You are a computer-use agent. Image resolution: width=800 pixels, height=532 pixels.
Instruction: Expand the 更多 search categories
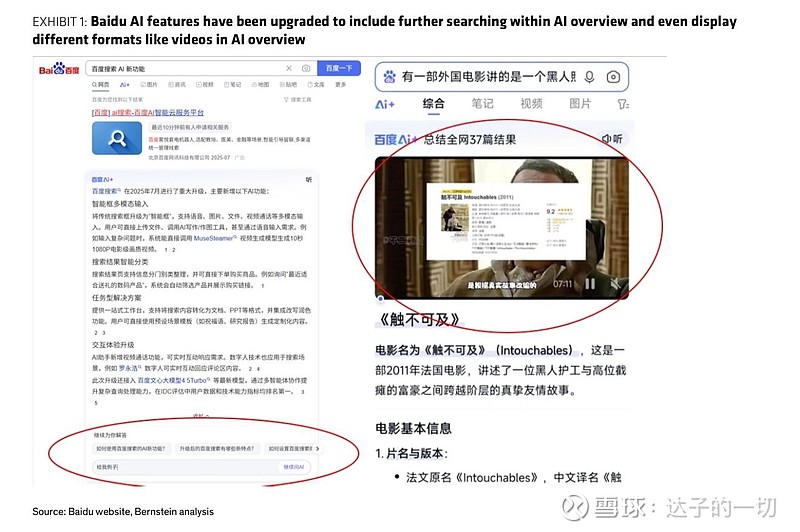341,85
